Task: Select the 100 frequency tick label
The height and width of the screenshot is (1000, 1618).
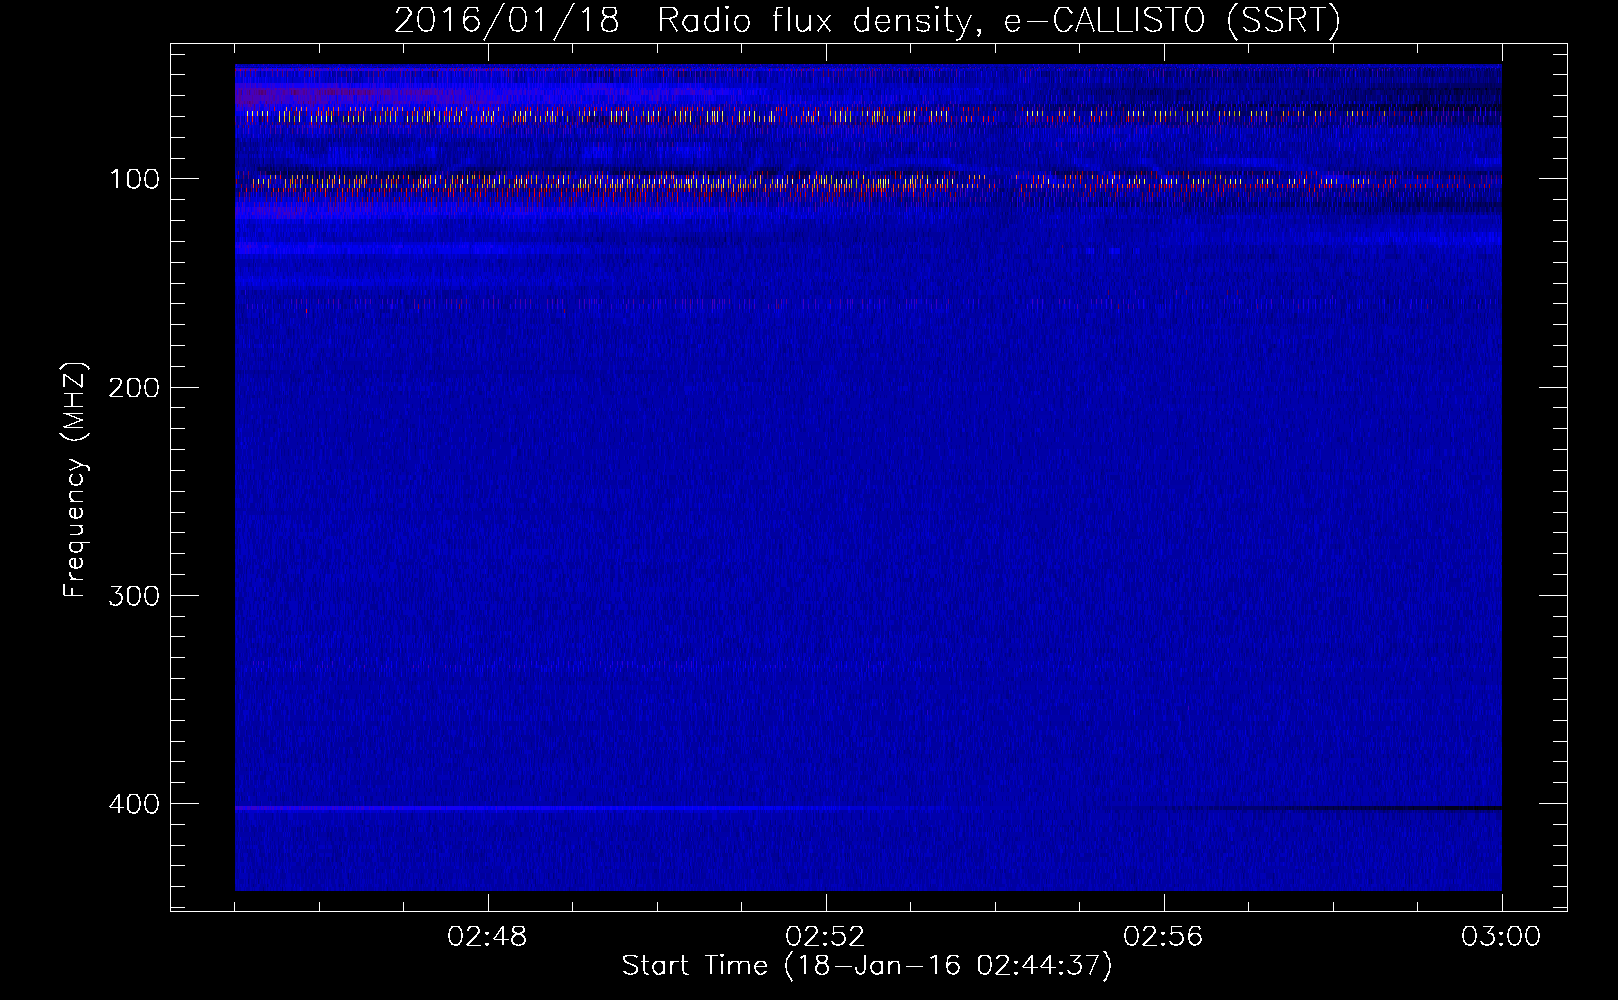Action: 135,179
